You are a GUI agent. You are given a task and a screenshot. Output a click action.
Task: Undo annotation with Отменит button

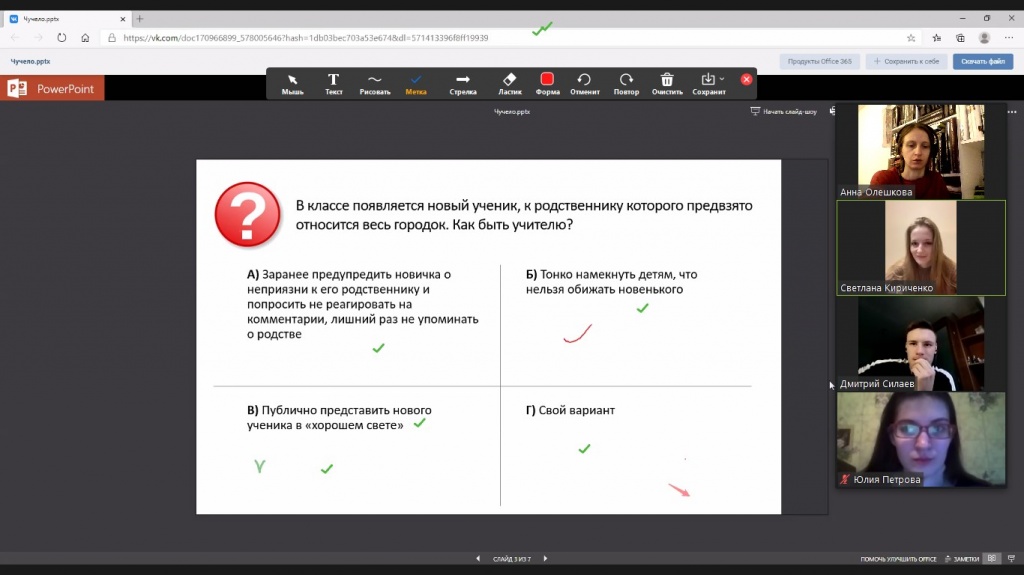click(x=584, y=83)
